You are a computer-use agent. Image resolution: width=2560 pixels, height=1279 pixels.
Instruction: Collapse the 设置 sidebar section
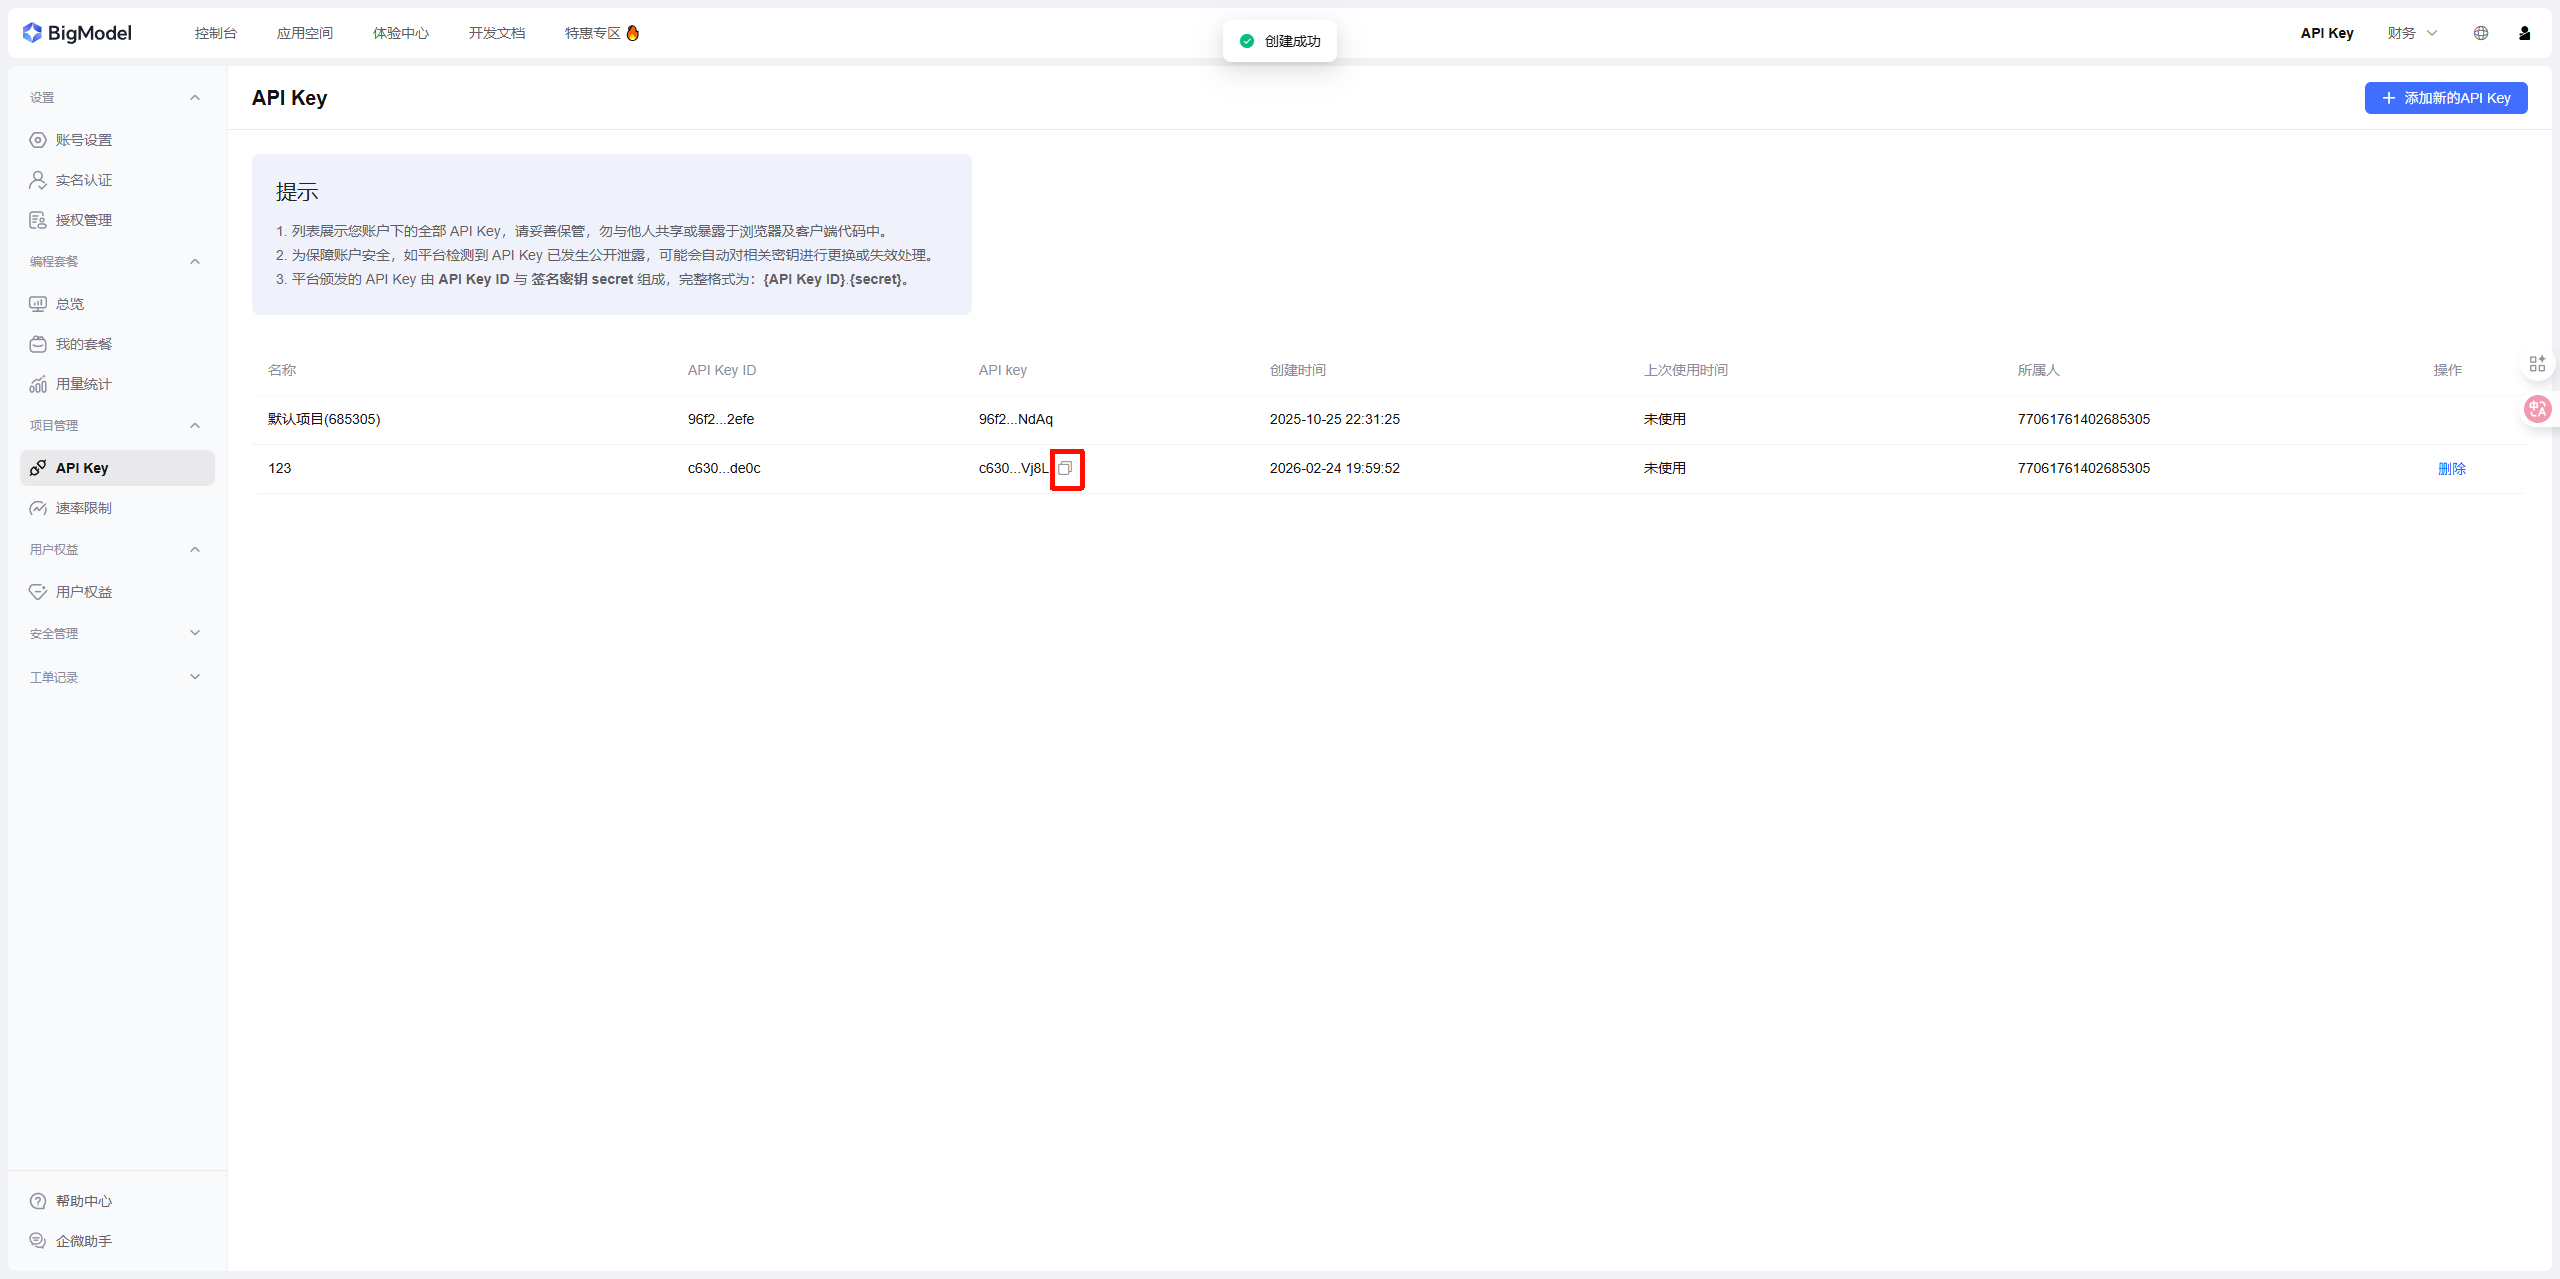[195, 98]
